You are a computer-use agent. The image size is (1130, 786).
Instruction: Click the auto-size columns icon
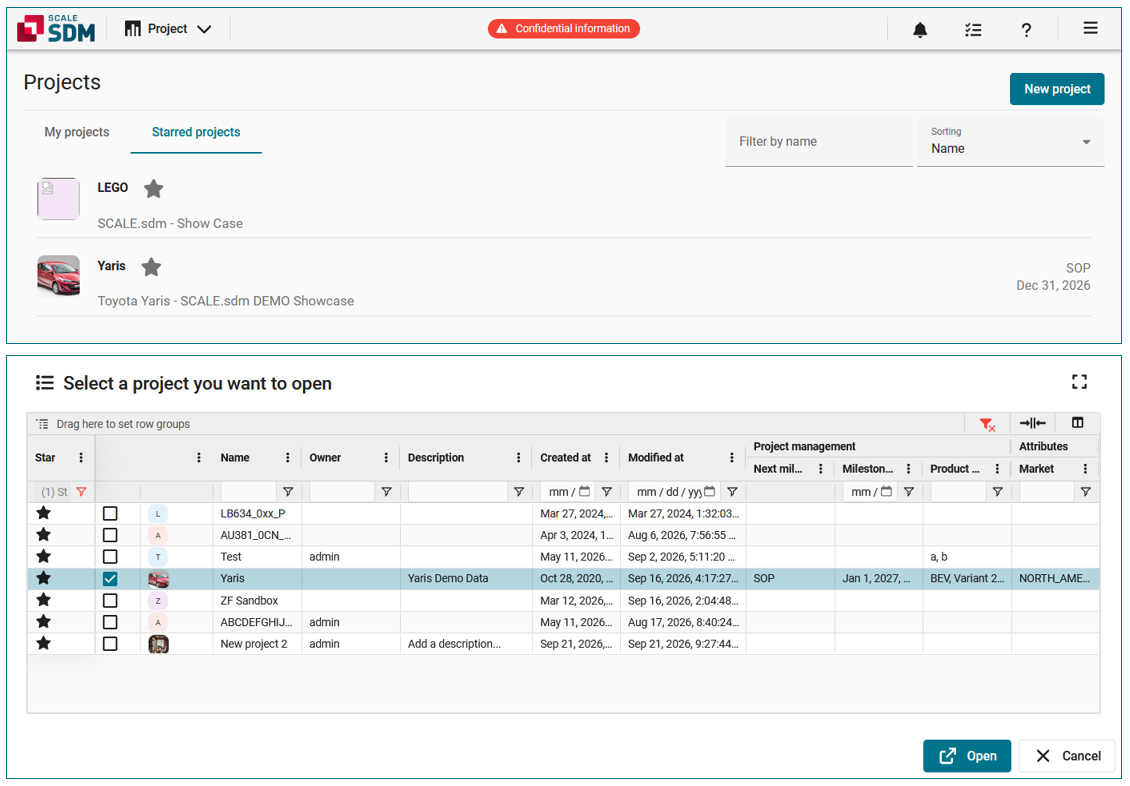[1033, 423]
